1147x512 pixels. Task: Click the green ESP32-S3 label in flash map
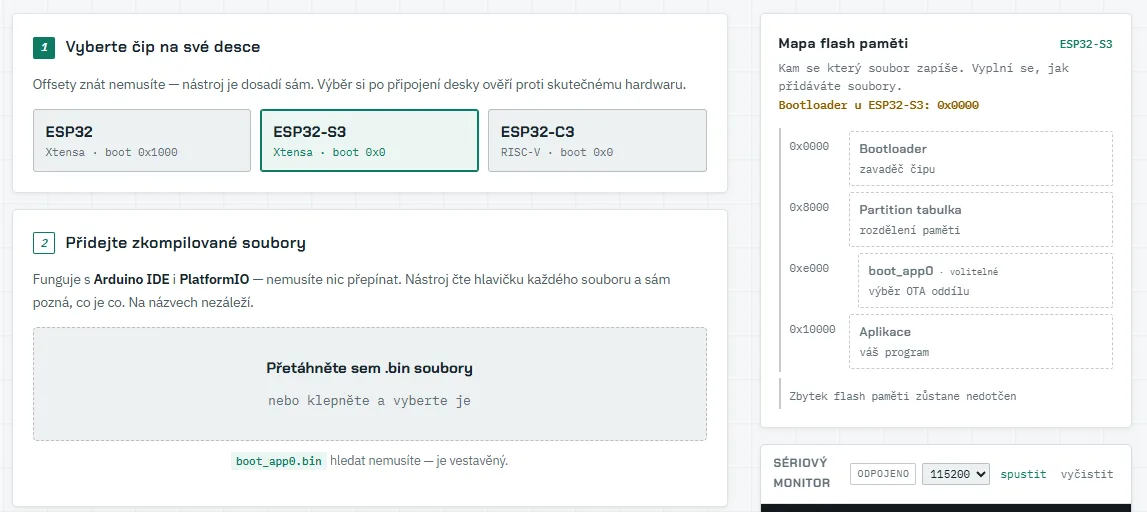[x=1086, y=44]
